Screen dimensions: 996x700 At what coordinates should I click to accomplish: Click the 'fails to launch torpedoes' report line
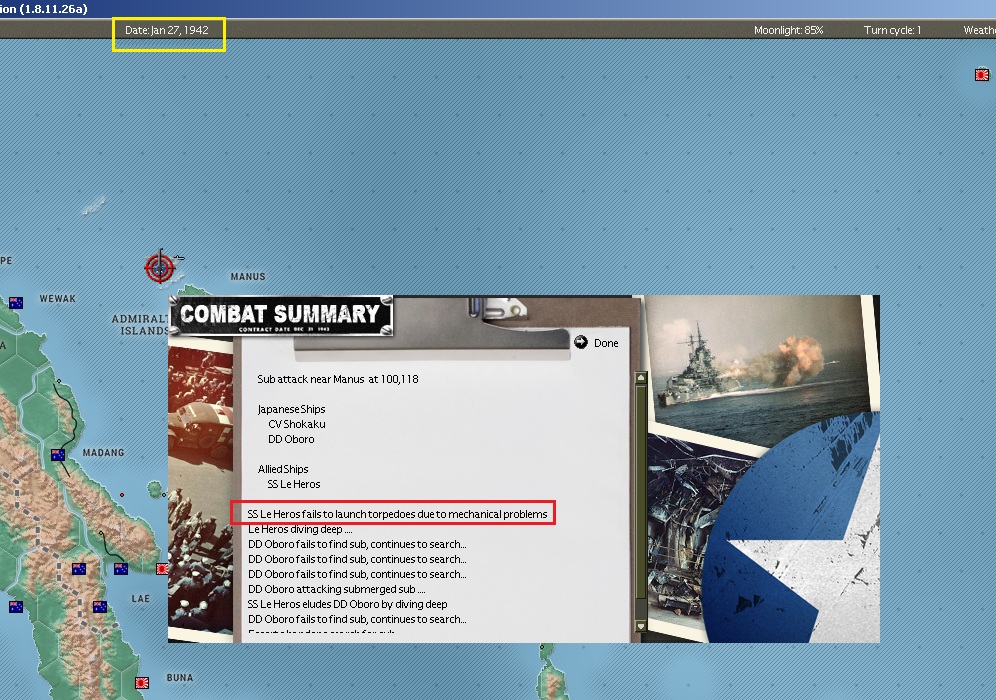pyautogui.click(x=397, y=514)
